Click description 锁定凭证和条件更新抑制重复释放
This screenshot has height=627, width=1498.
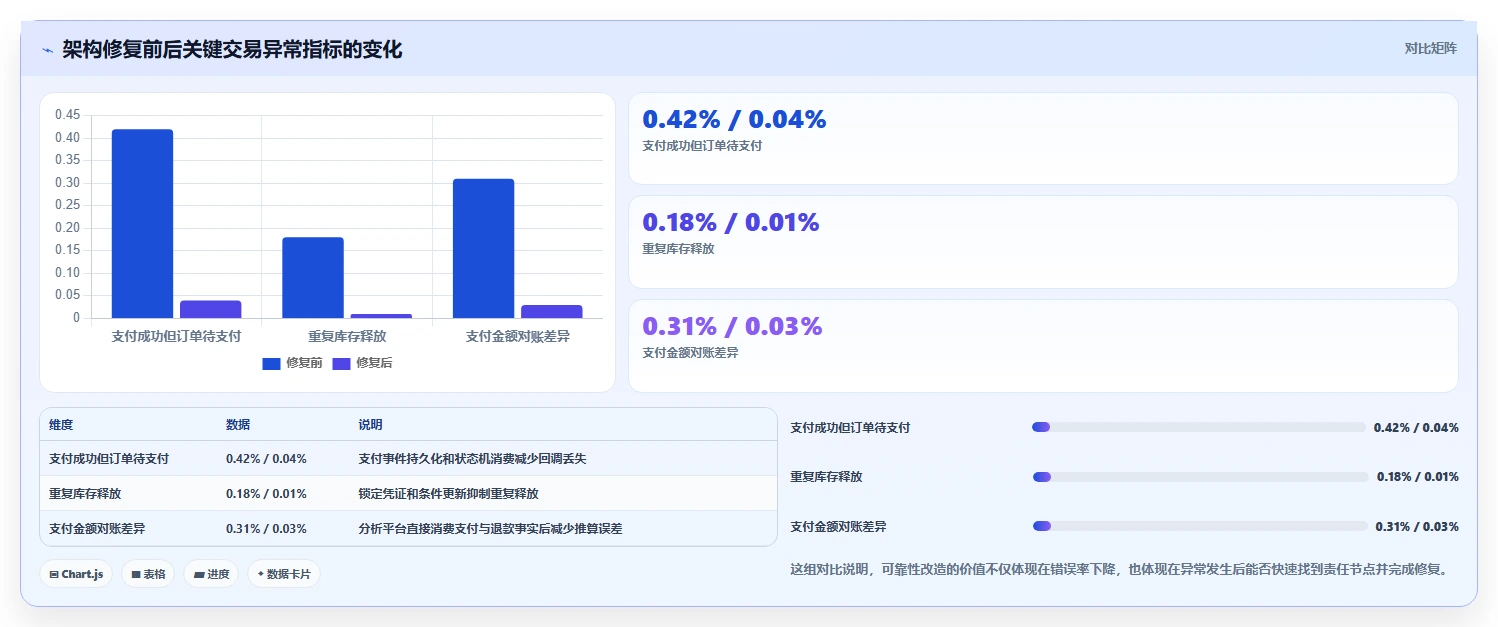click(448, 494)
